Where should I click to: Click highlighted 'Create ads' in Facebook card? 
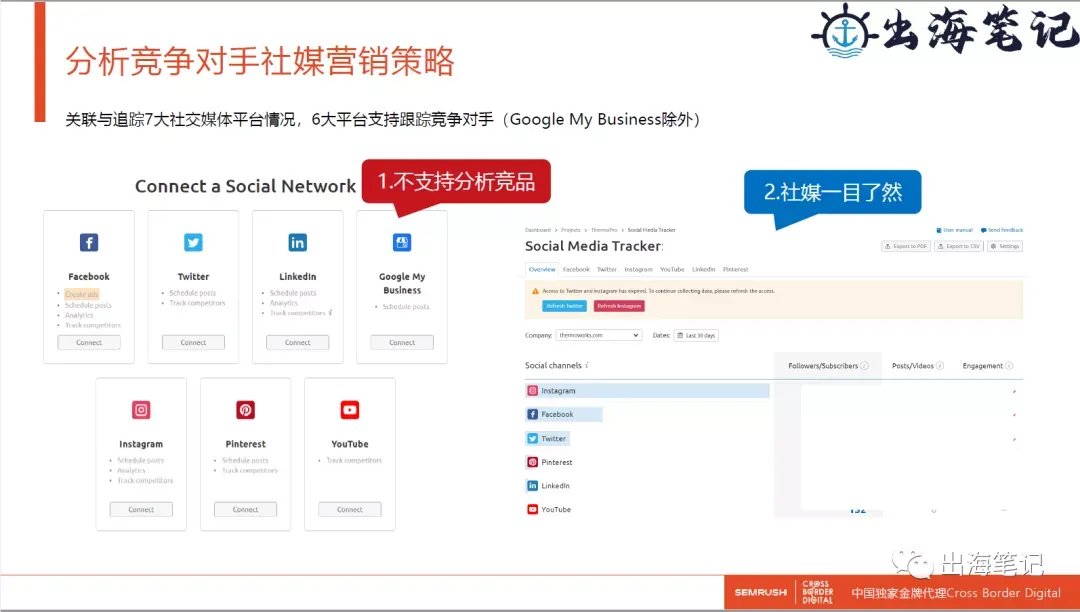[82, 294]
